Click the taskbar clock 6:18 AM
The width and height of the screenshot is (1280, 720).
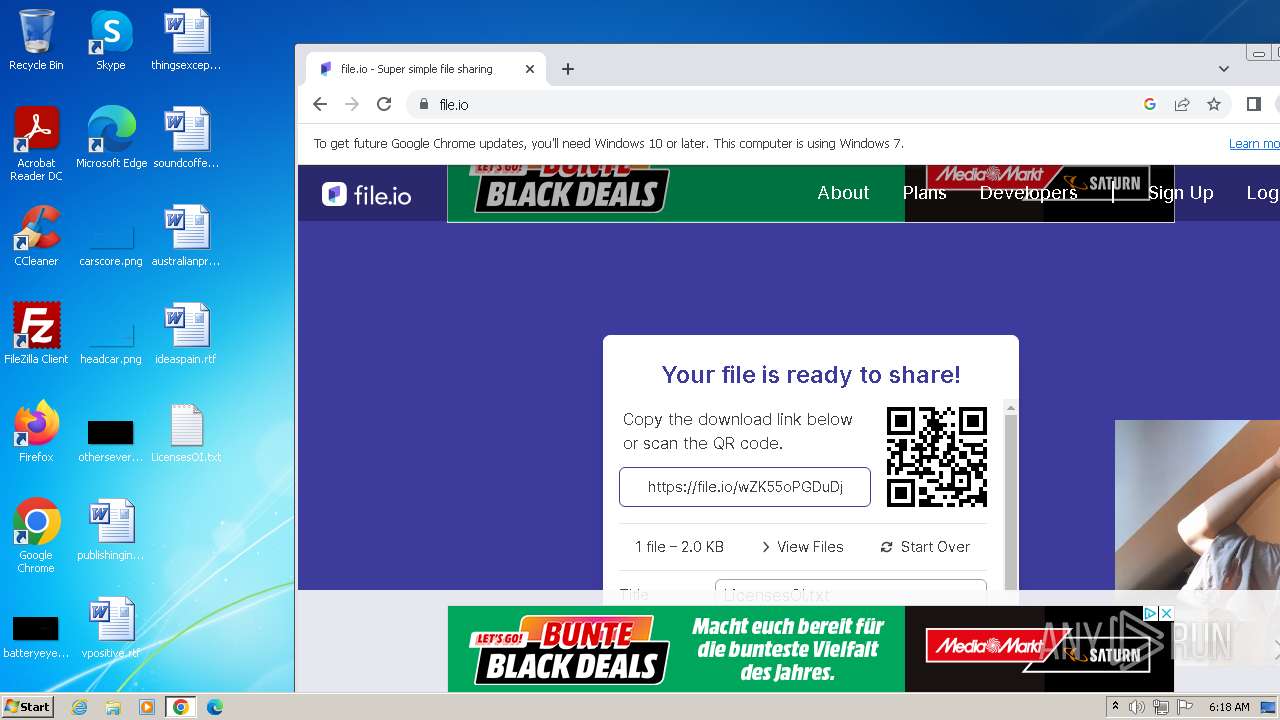click(x=1229, y=707)
